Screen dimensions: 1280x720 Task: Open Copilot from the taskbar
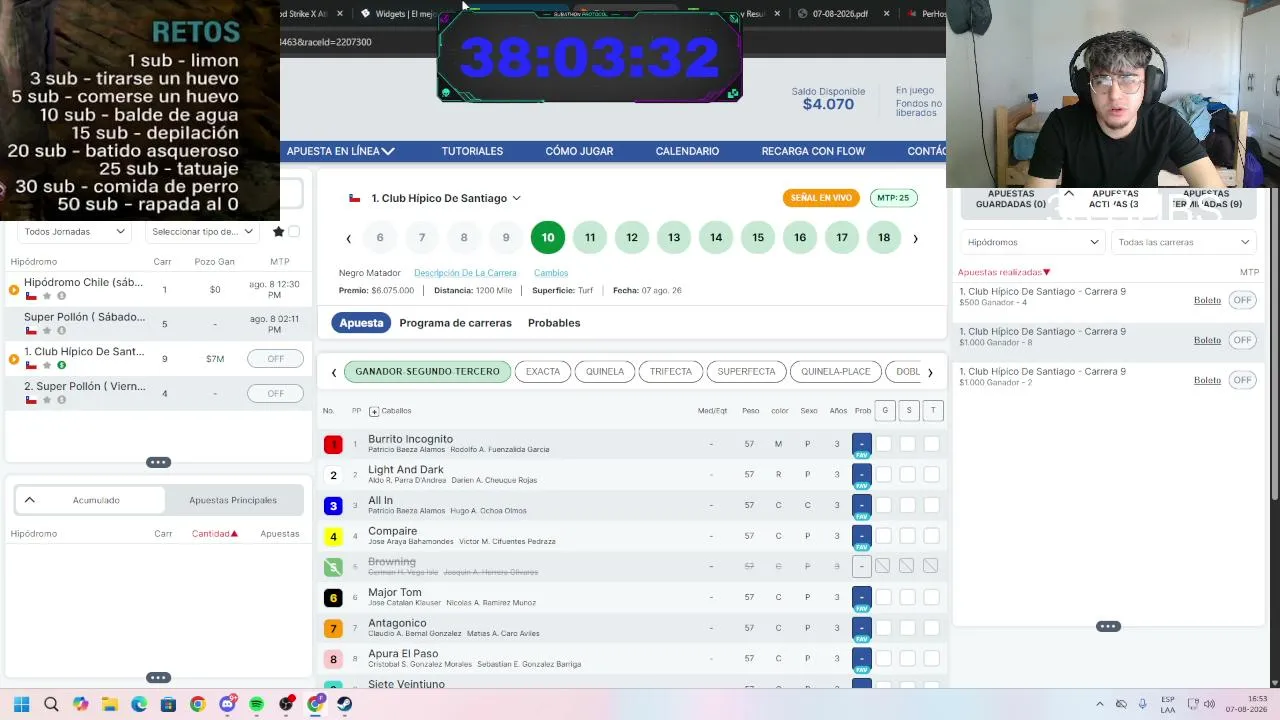click(80, 704)
